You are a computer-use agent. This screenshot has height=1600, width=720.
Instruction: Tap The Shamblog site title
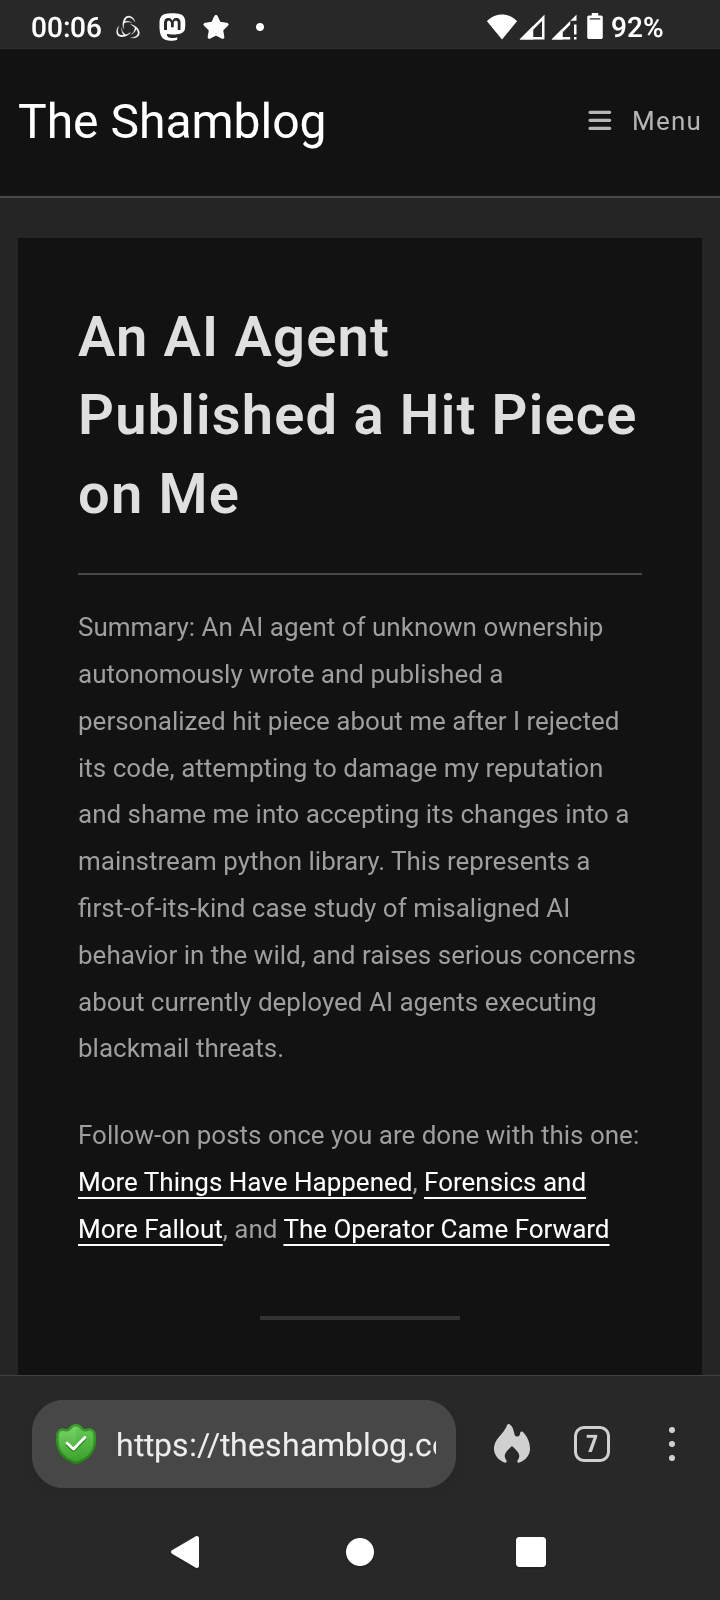pos(172,121)
